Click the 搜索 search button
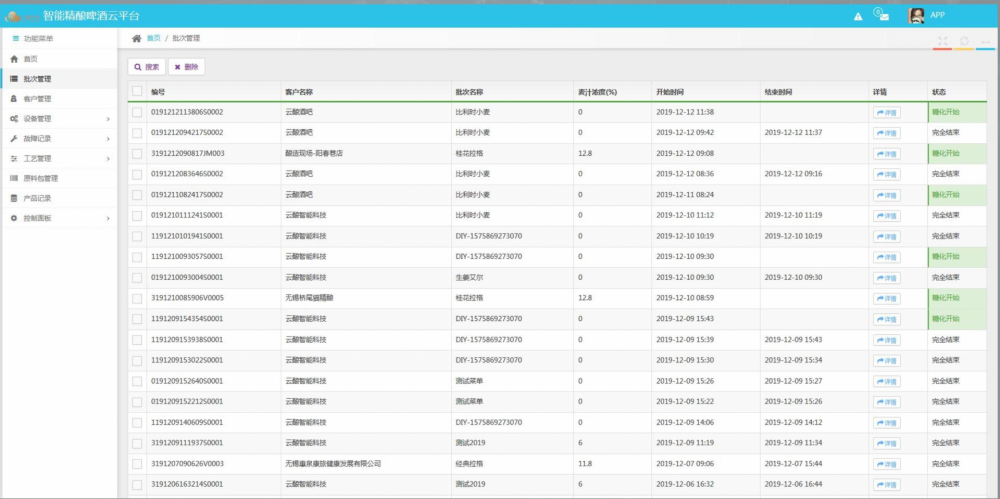 coord(147,67)
